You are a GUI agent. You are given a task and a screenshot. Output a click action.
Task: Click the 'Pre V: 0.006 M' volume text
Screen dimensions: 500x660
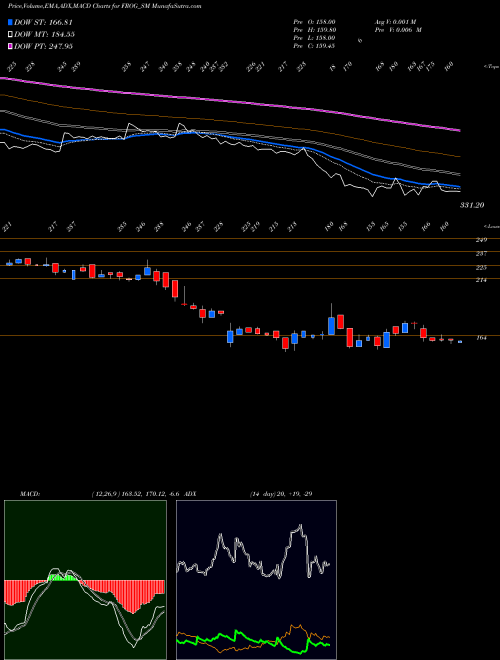point(398,30)
